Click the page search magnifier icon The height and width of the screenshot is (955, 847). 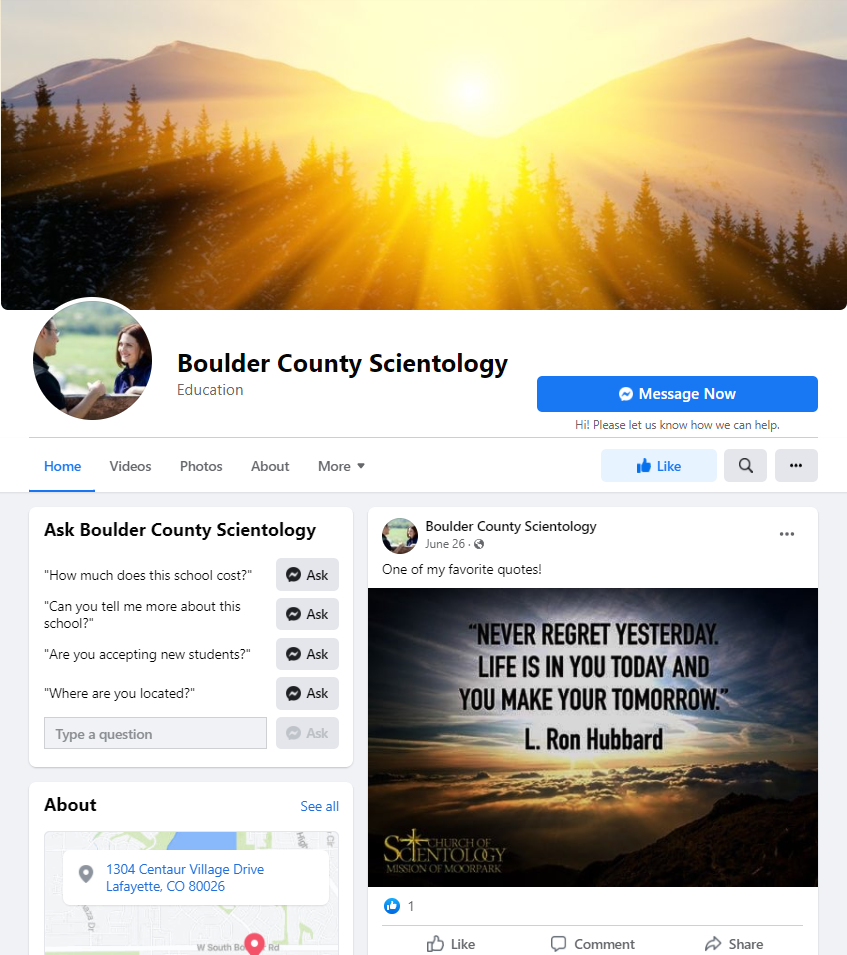745,466
